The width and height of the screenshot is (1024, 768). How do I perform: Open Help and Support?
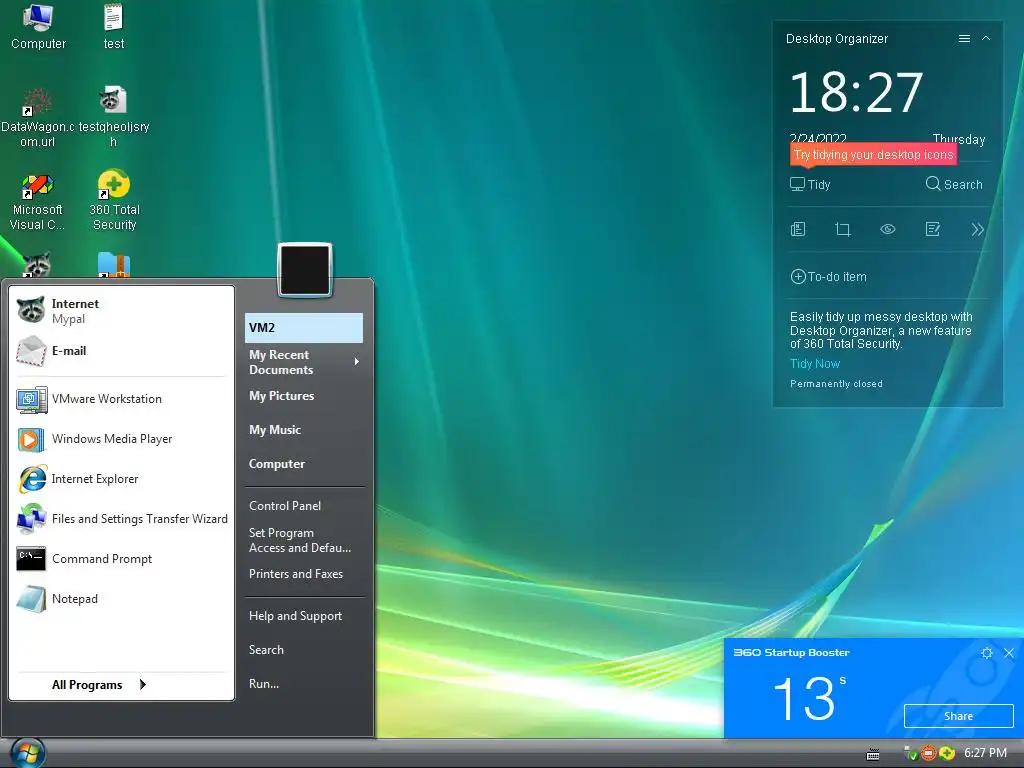(304, 616)
